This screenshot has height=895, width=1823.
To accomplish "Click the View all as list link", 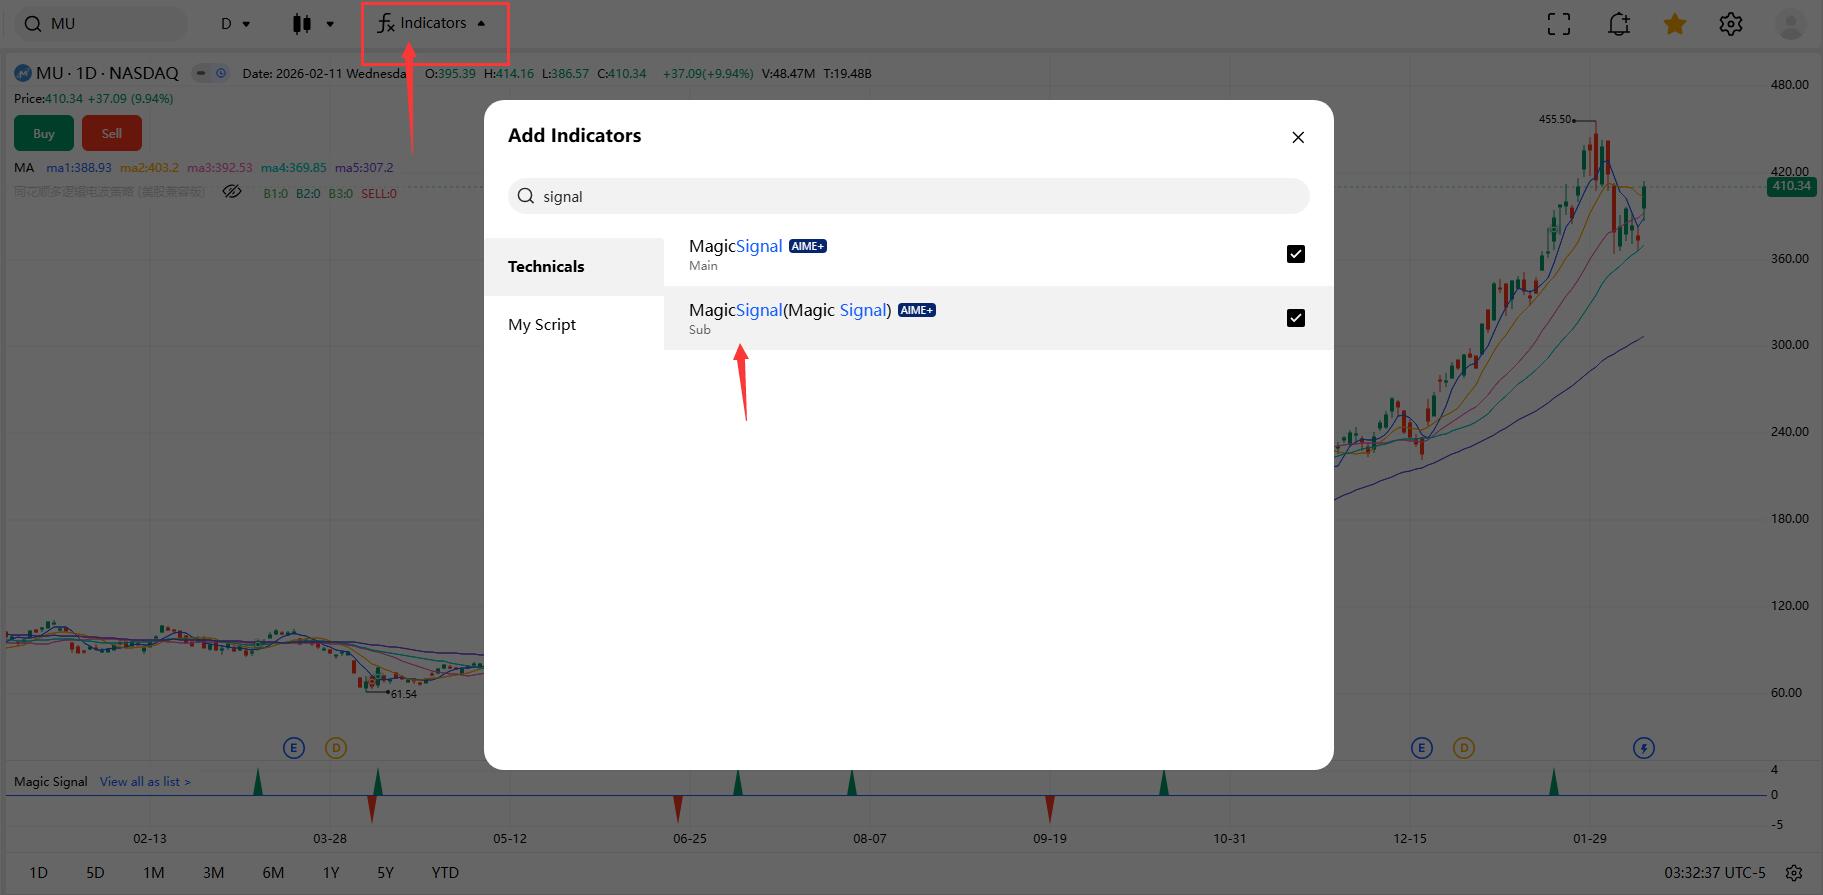I will click(145, 782).
